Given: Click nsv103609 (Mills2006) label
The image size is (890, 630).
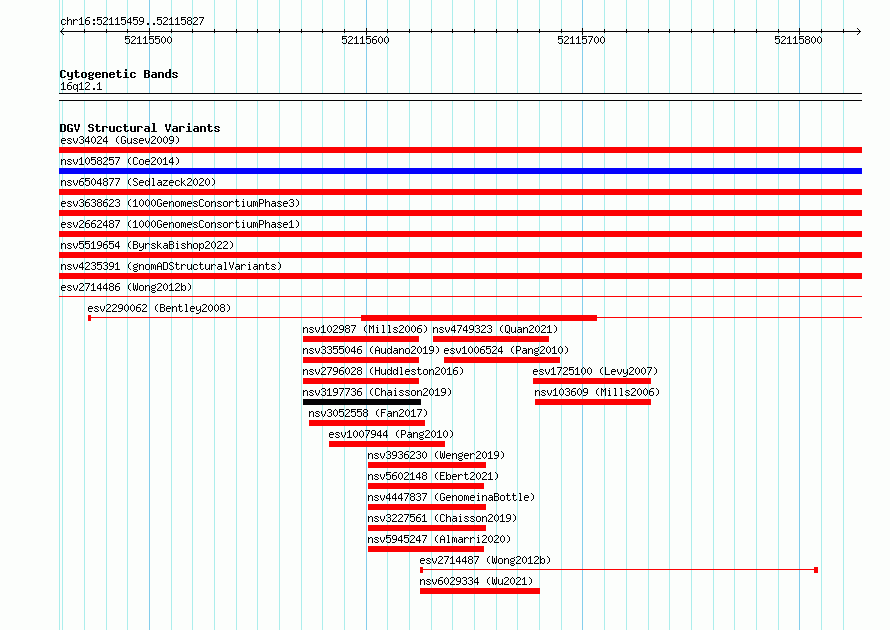Looking at the screenshot, I should pyautogui.click(x=597, y=392).
